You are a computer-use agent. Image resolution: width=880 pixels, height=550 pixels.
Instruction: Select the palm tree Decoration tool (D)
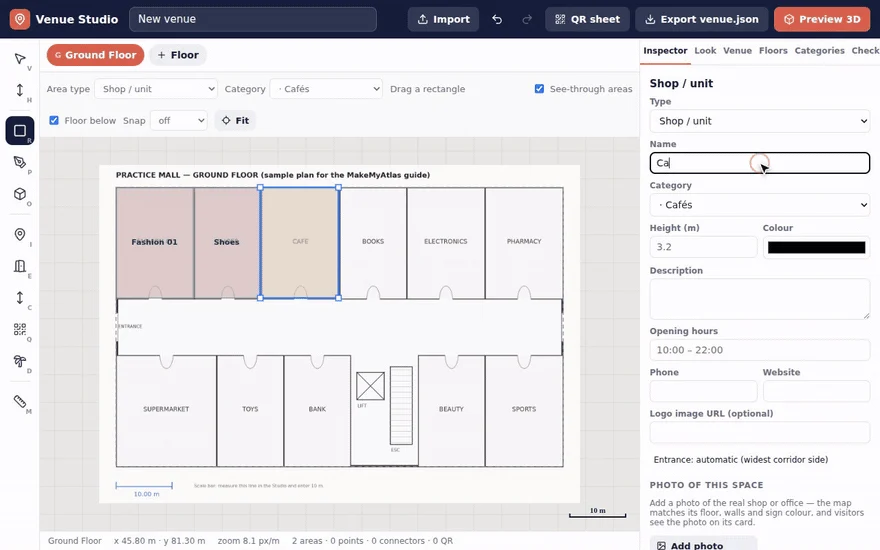tap(20, 361)
